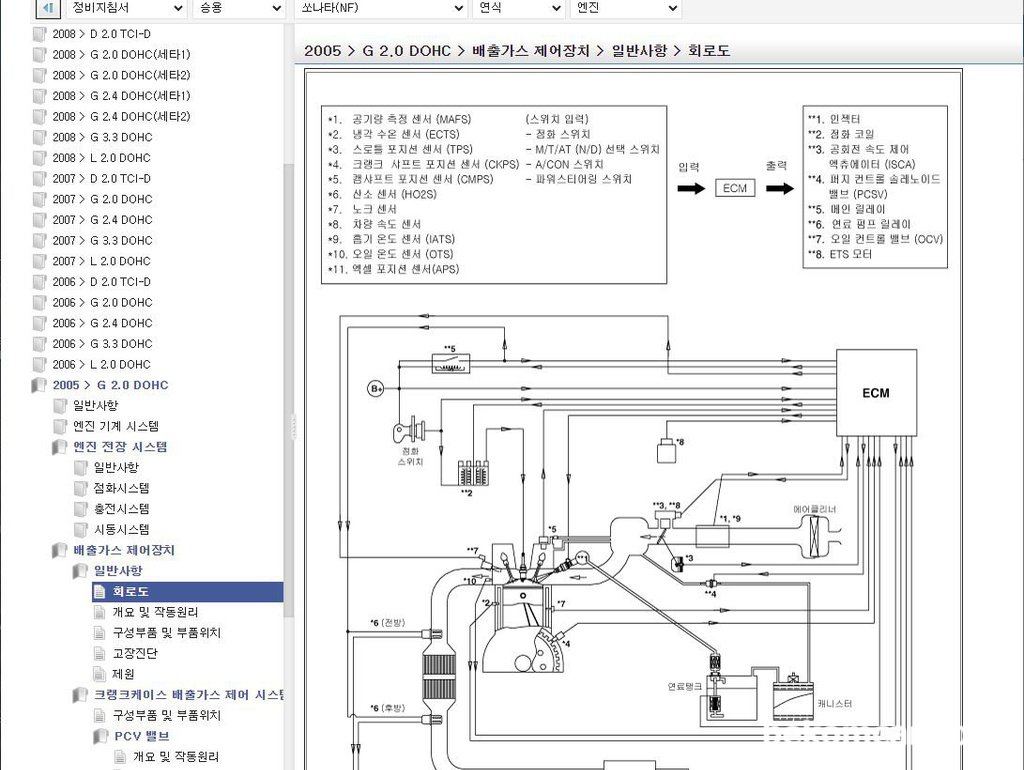Click book icon beside 2006 > L 2.0 DOHC
1024x770 pixels.
click(x=40, y=364)
